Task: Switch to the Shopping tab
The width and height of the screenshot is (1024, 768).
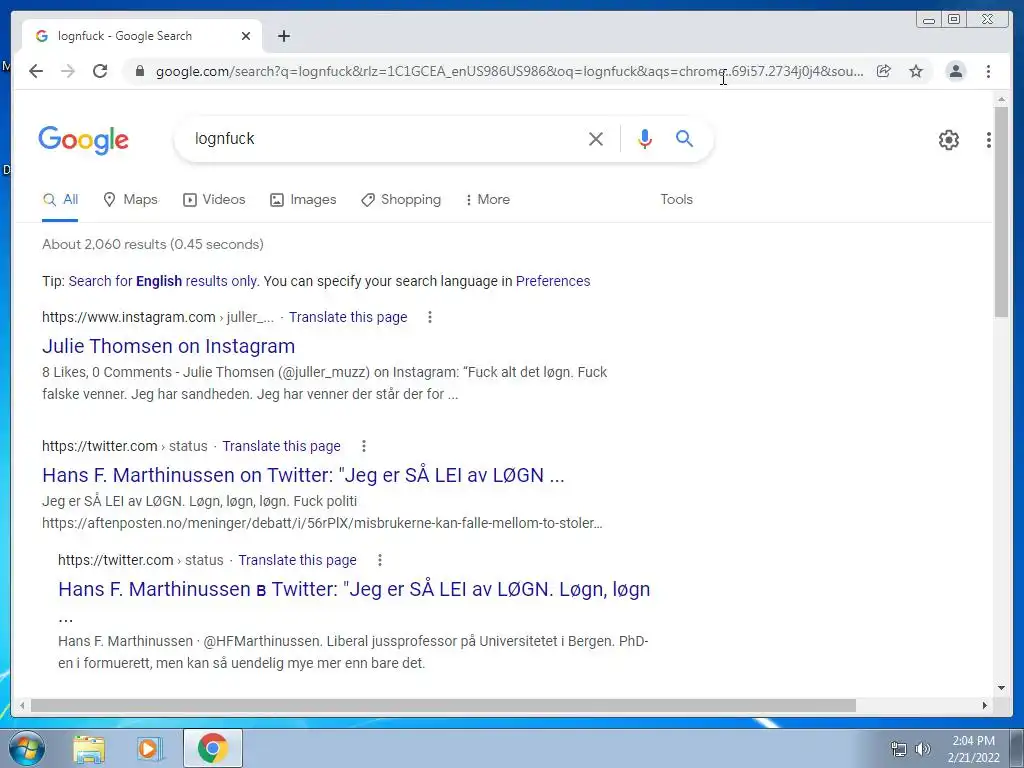Action: point(401,200)
